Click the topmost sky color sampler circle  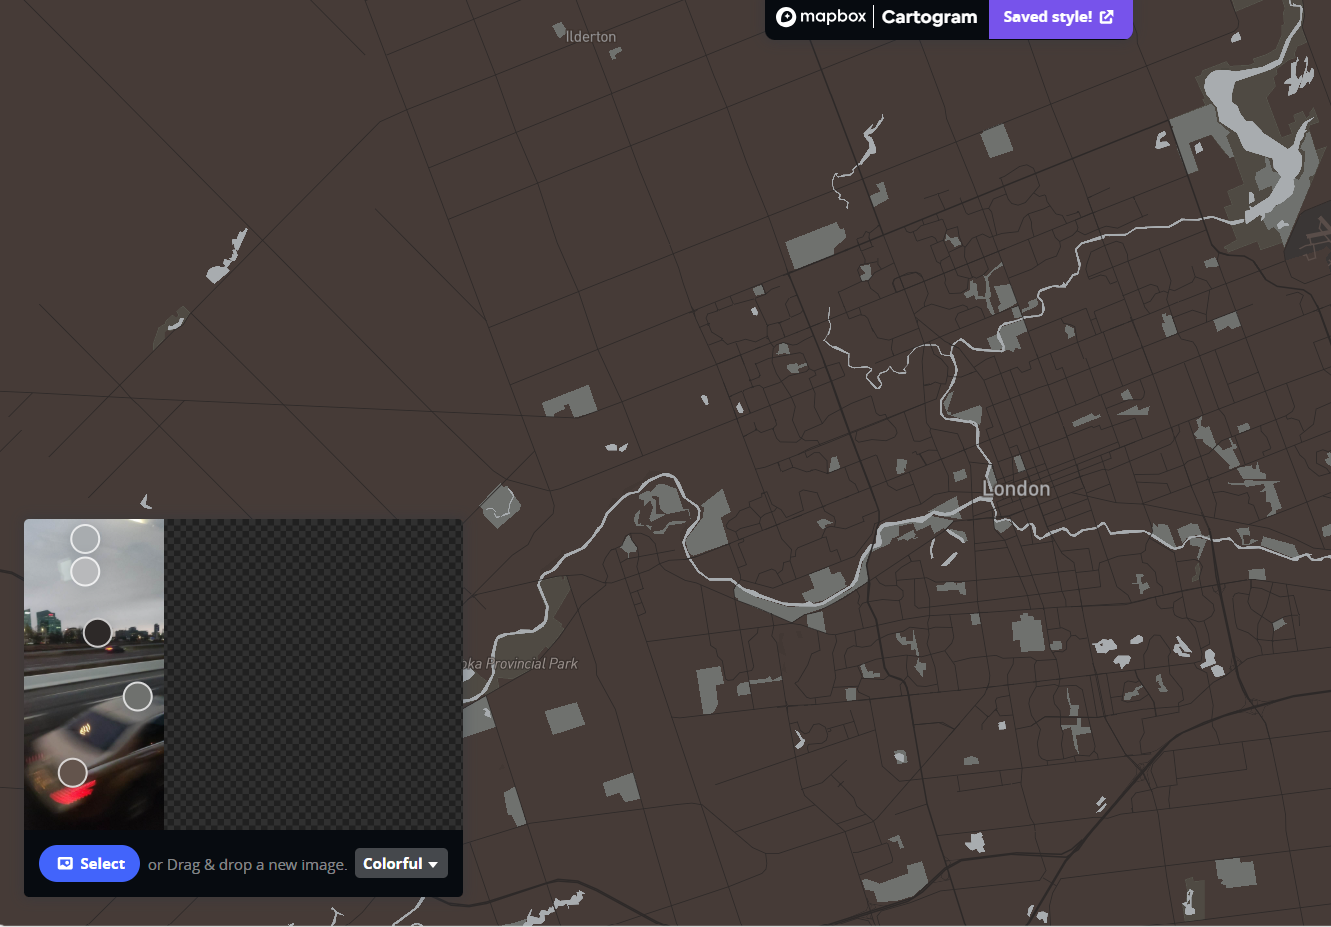point(84,538)
